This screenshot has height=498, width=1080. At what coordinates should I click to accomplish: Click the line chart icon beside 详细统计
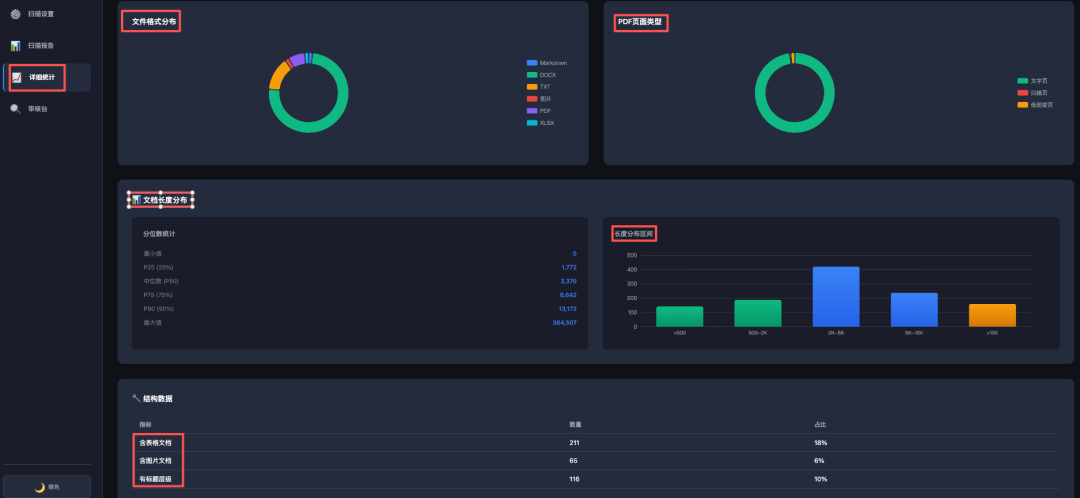(x=17, y=77)
